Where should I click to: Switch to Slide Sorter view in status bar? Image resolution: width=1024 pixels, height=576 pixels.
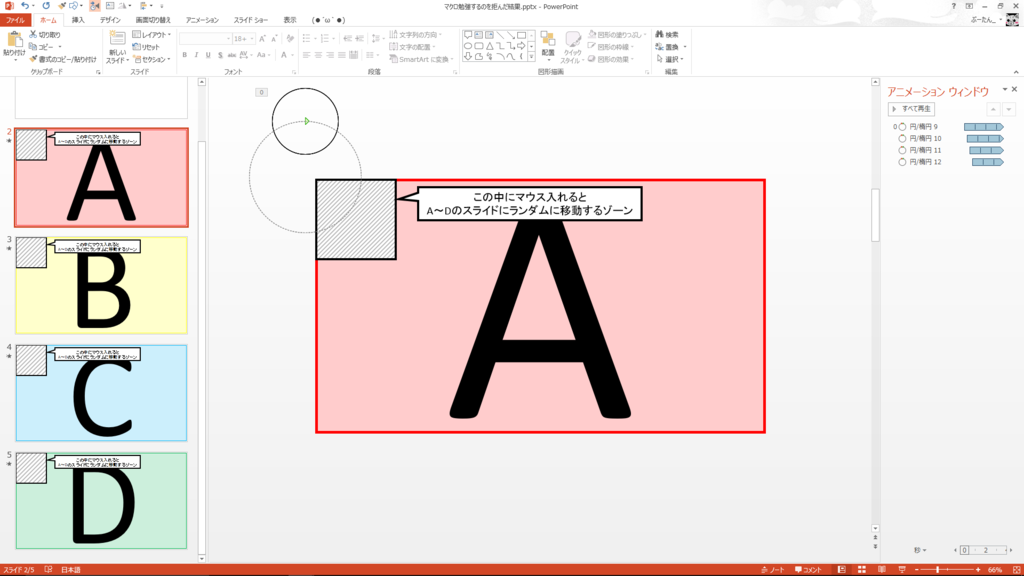pyautogui.click(x=861, y=569)
